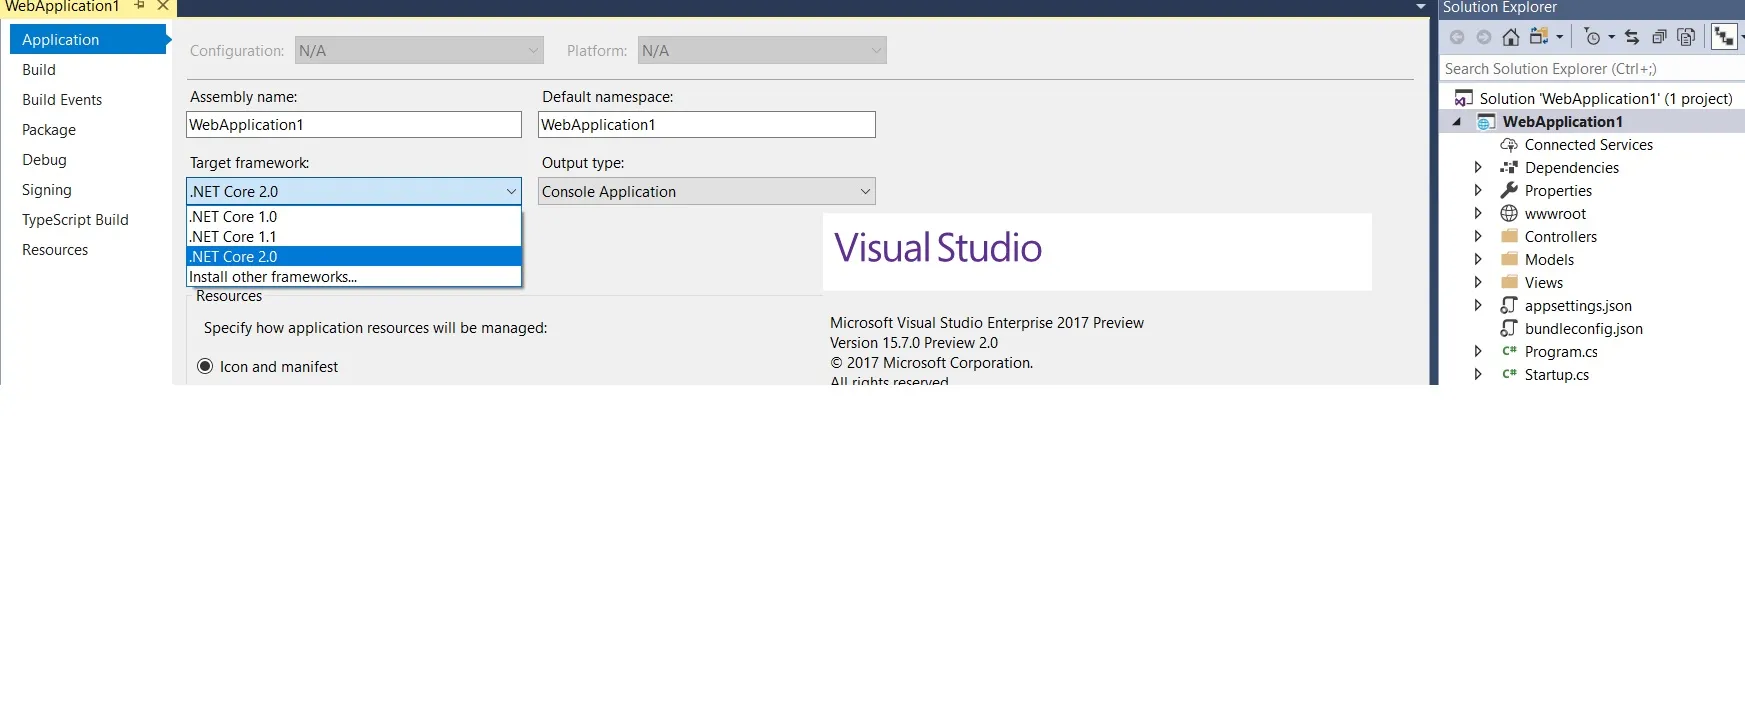
Task: Expand the Startup.cs node
Action: (x=1478, y=375)
